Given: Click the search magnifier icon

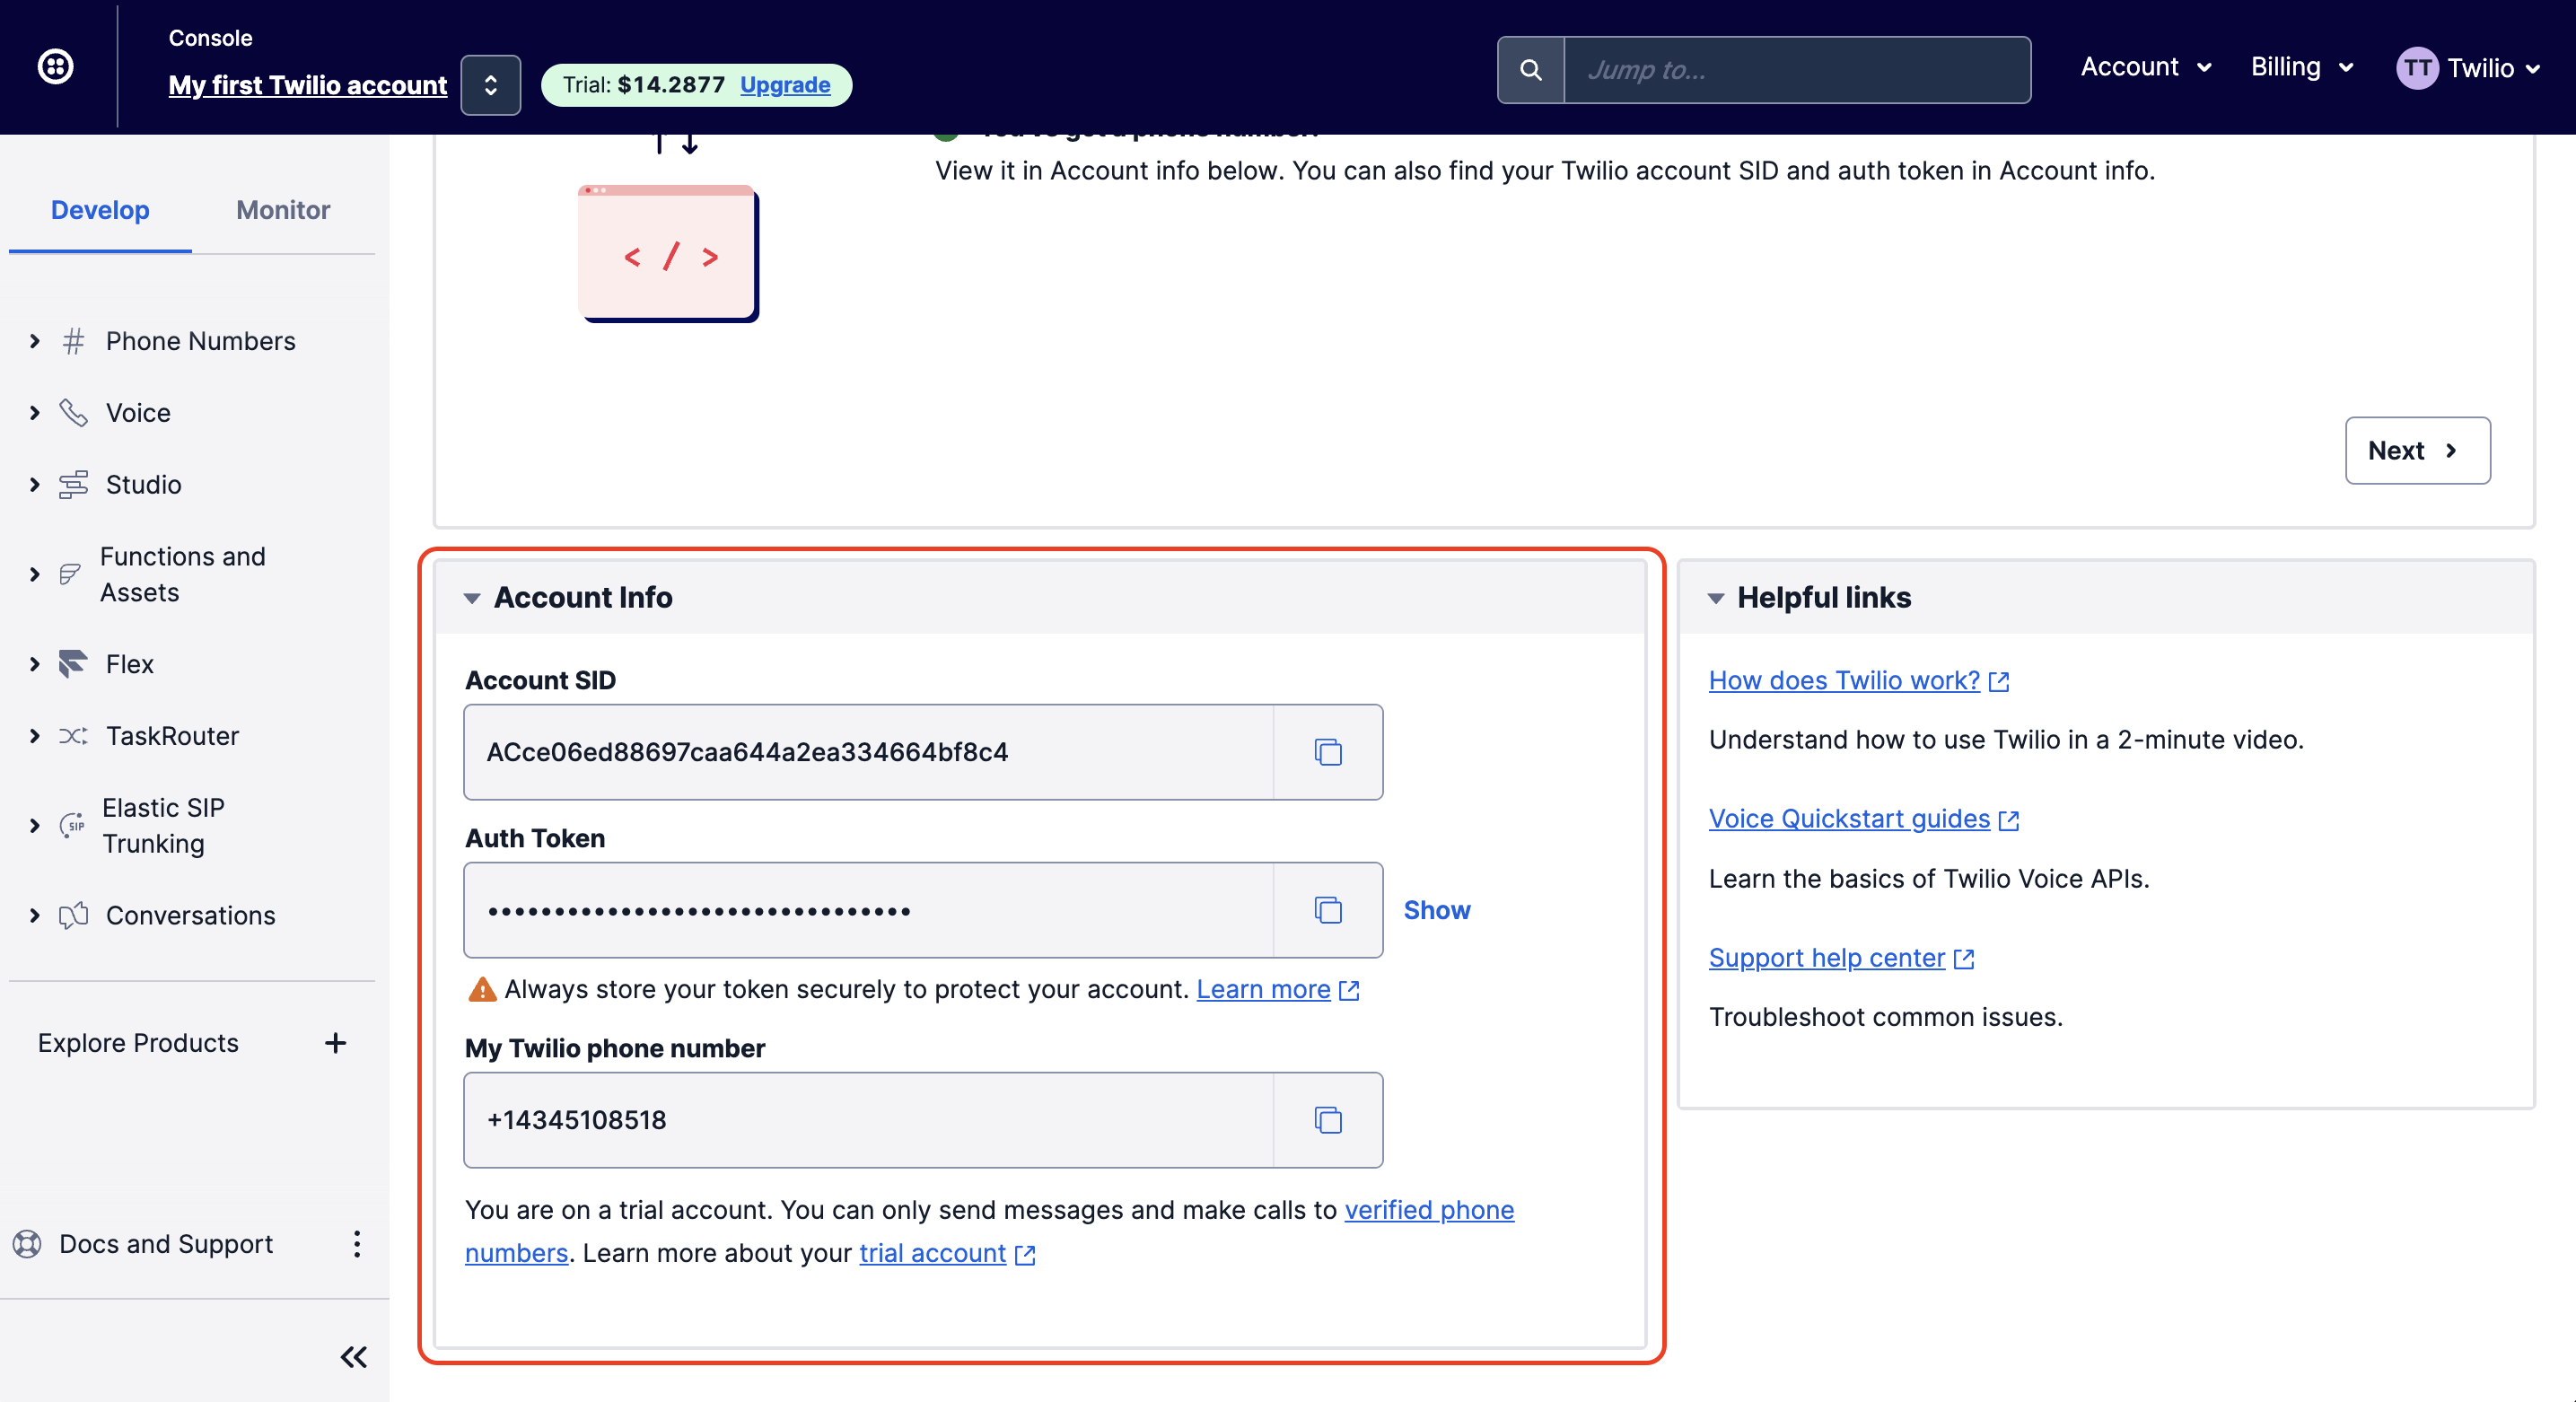Looking at the screenshot, I should [1530, 70].
